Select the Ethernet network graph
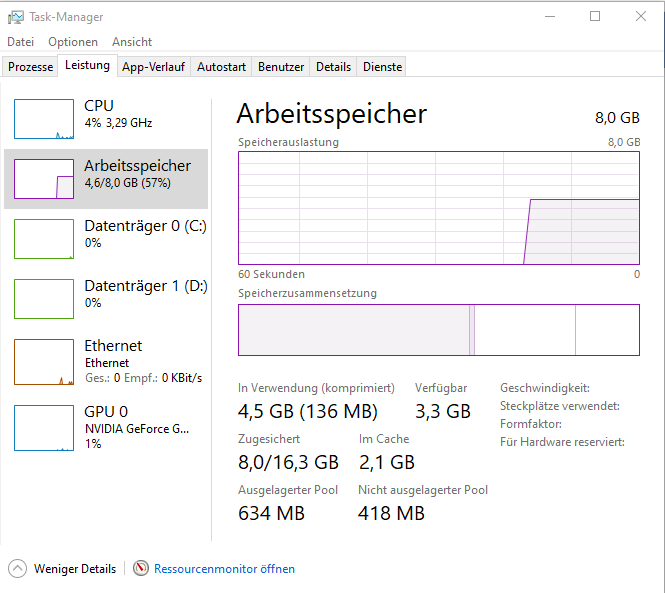Screen dimensions: 665x593 pos(44,362)
